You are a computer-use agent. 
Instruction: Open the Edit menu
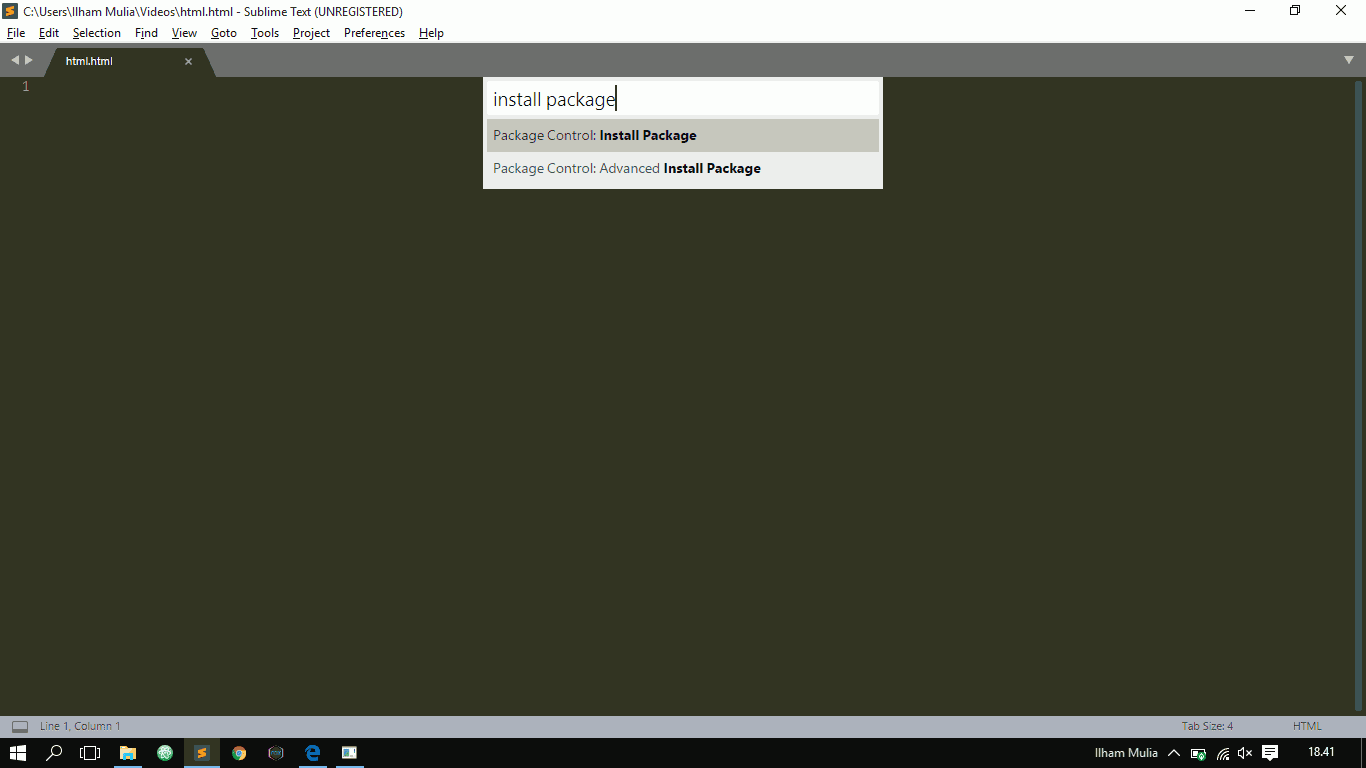coord(49,33)
